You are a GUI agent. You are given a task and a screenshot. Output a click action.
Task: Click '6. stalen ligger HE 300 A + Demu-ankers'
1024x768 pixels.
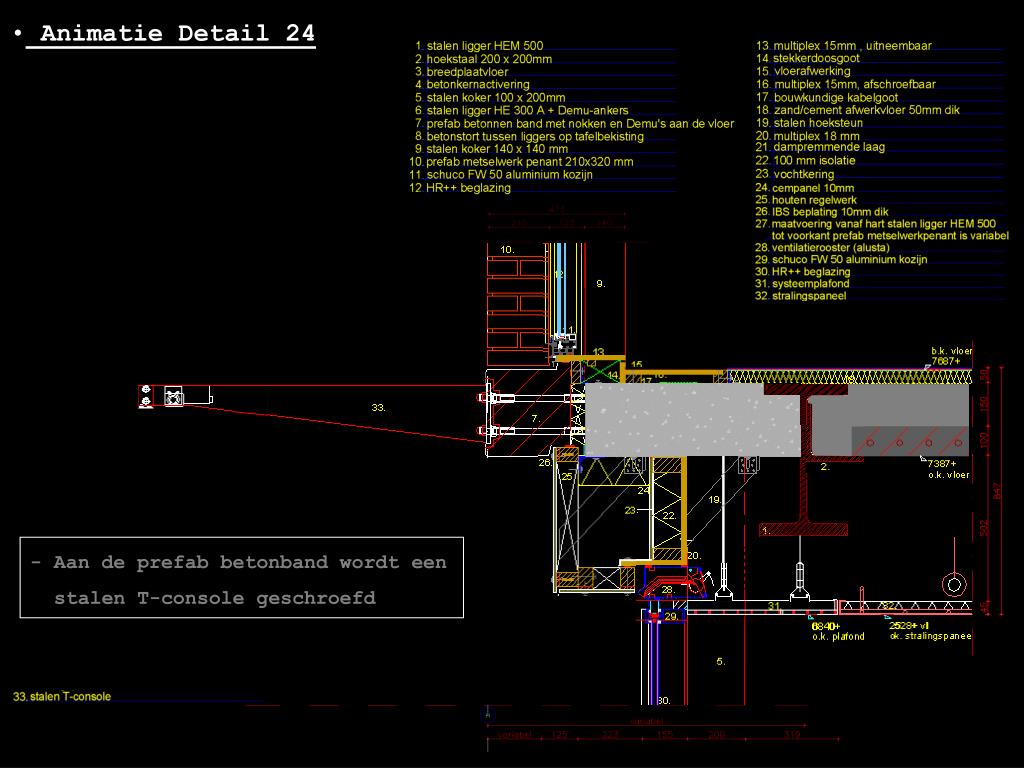(x=521, y=110)
